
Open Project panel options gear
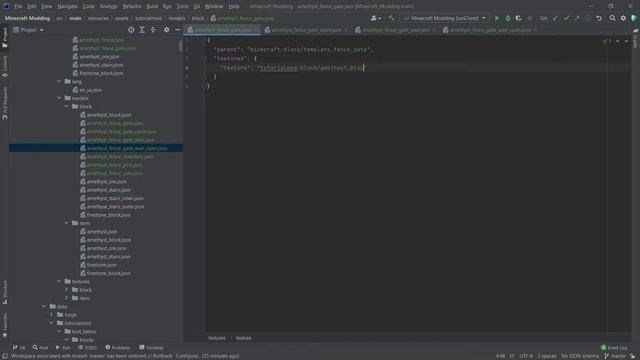tap(167, 30)
